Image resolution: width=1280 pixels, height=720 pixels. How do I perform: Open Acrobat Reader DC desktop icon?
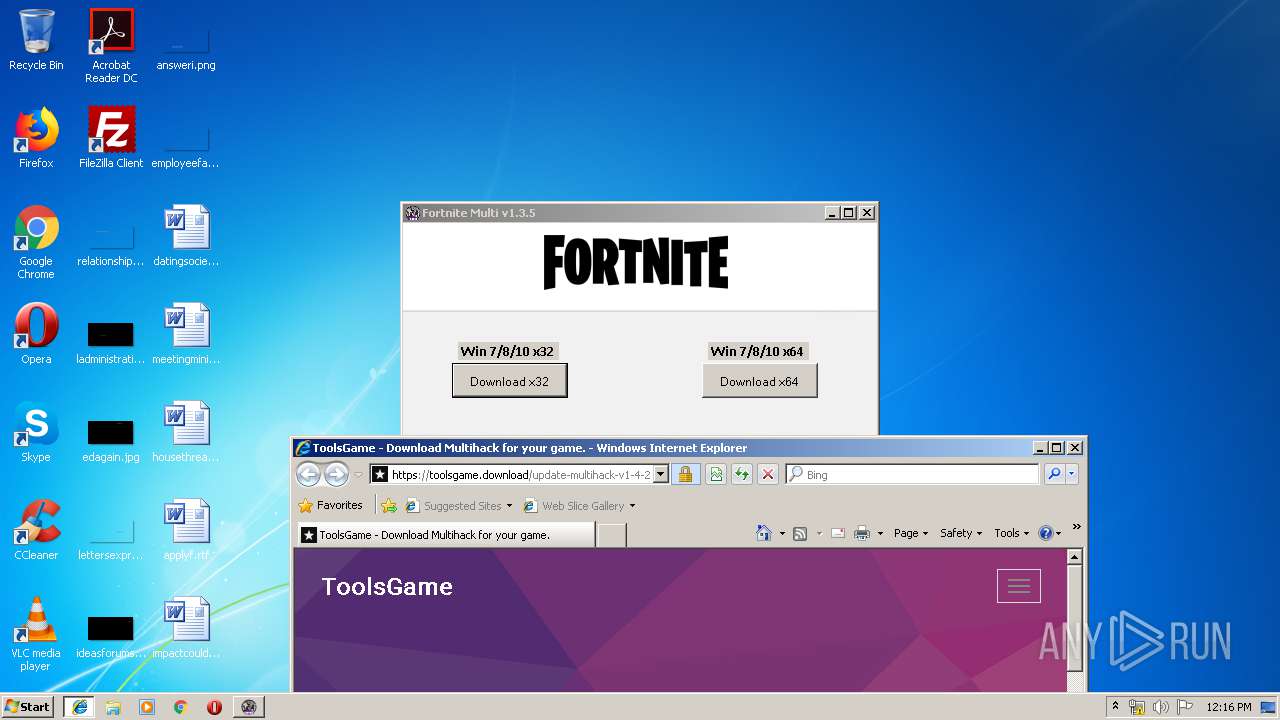pos(111,45)
